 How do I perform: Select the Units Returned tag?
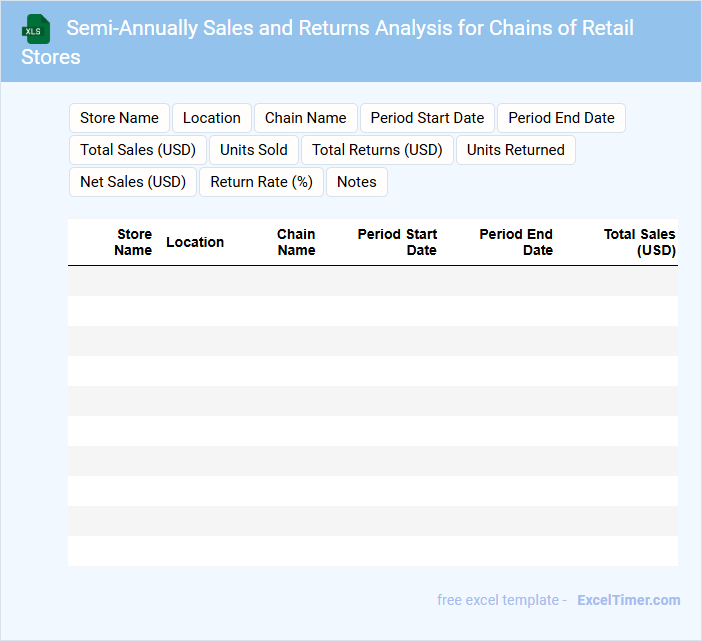click(x=516, y=150)
